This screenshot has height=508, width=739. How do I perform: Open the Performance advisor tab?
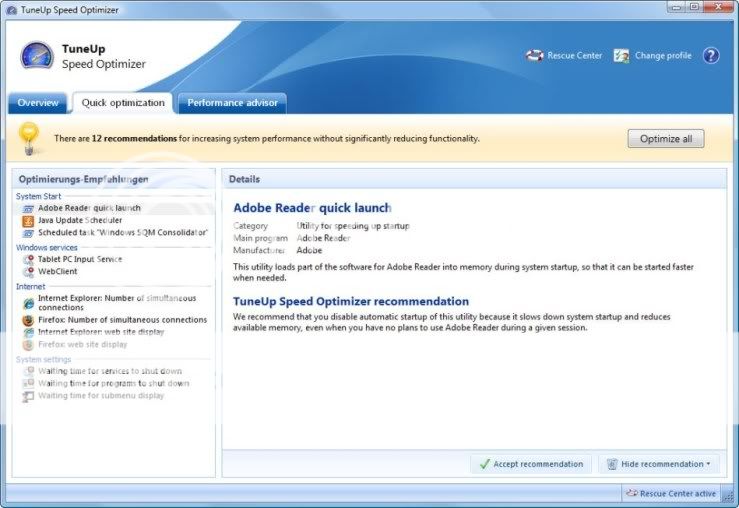[232, 103]
